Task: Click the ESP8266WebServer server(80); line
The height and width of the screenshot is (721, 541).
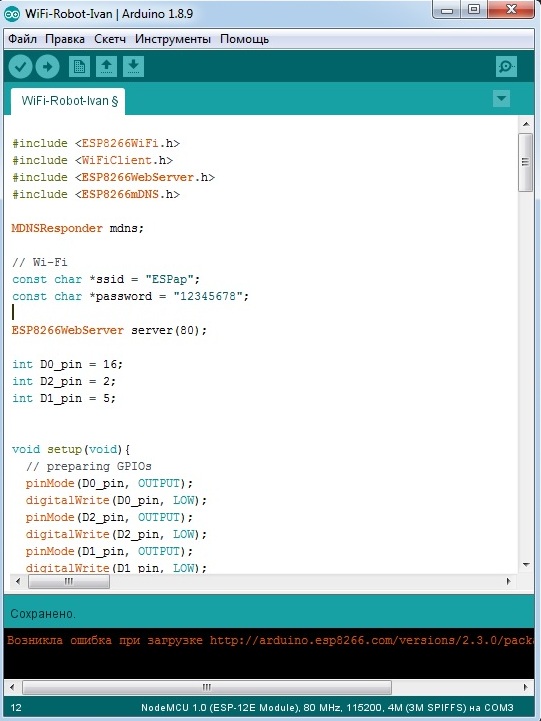Action: click(109, 331)
